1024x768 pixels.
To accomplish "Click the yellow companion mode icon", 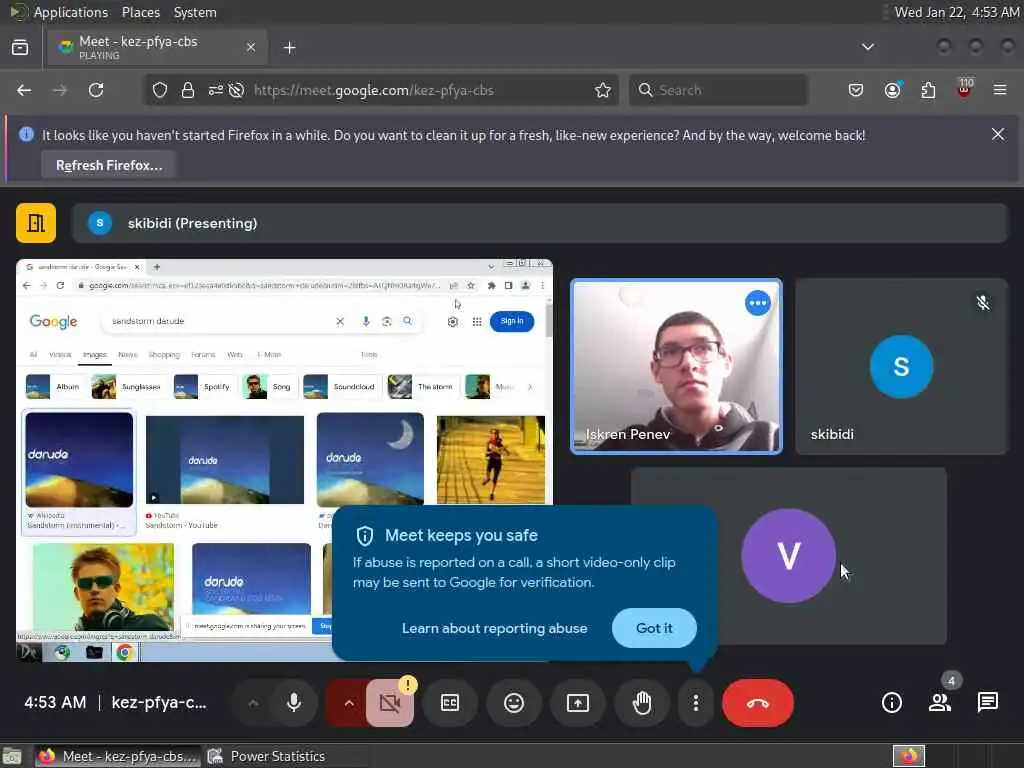I will 36,223.
